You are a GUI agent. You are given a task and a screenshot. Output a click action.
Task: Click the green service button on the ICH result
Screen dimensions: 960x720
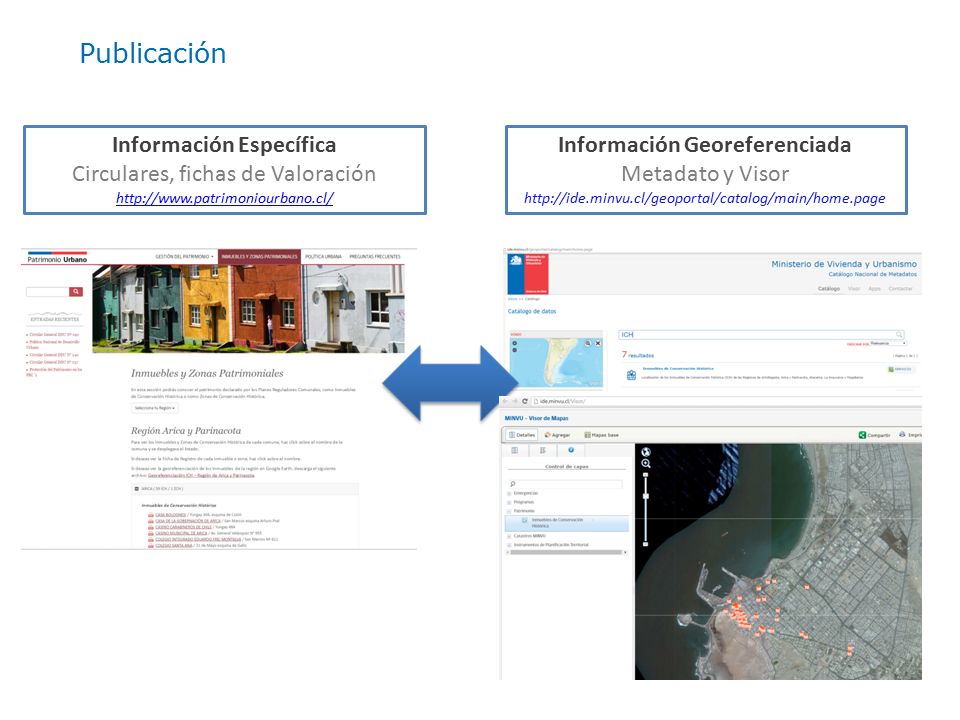pos(900,369)
